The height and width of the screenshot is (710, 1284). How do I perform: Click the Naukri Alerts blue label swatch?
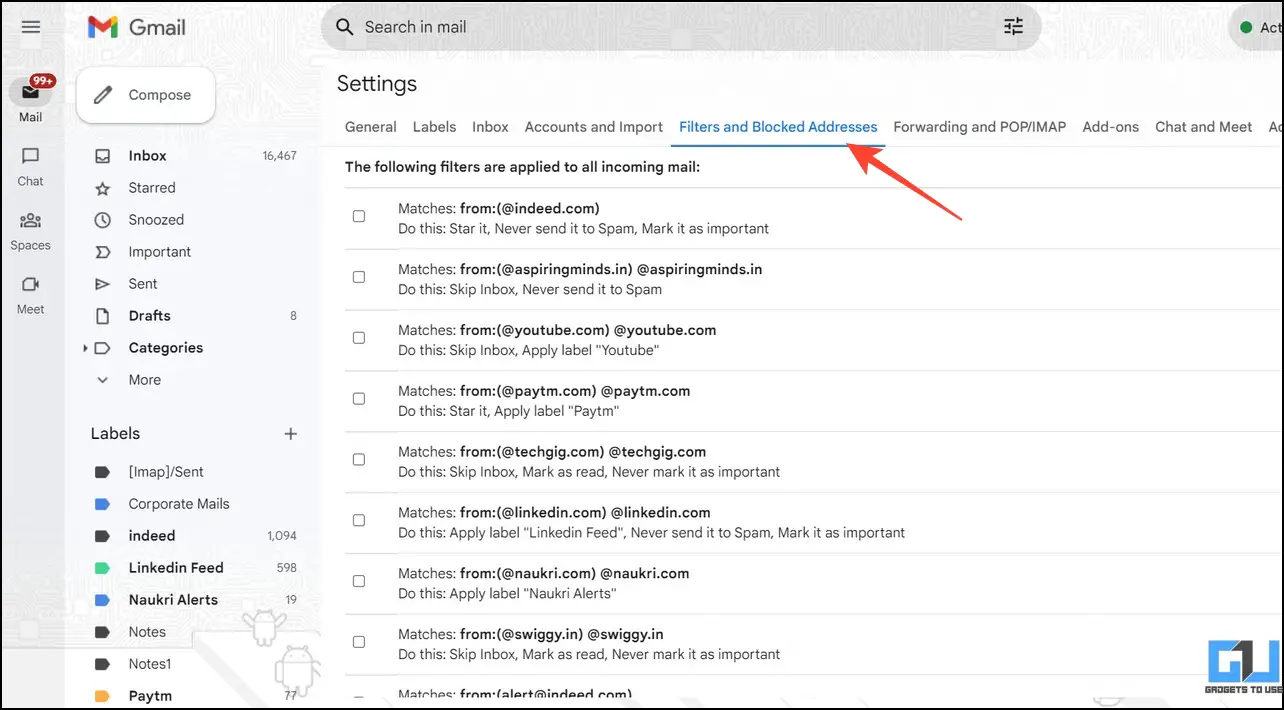102,600
